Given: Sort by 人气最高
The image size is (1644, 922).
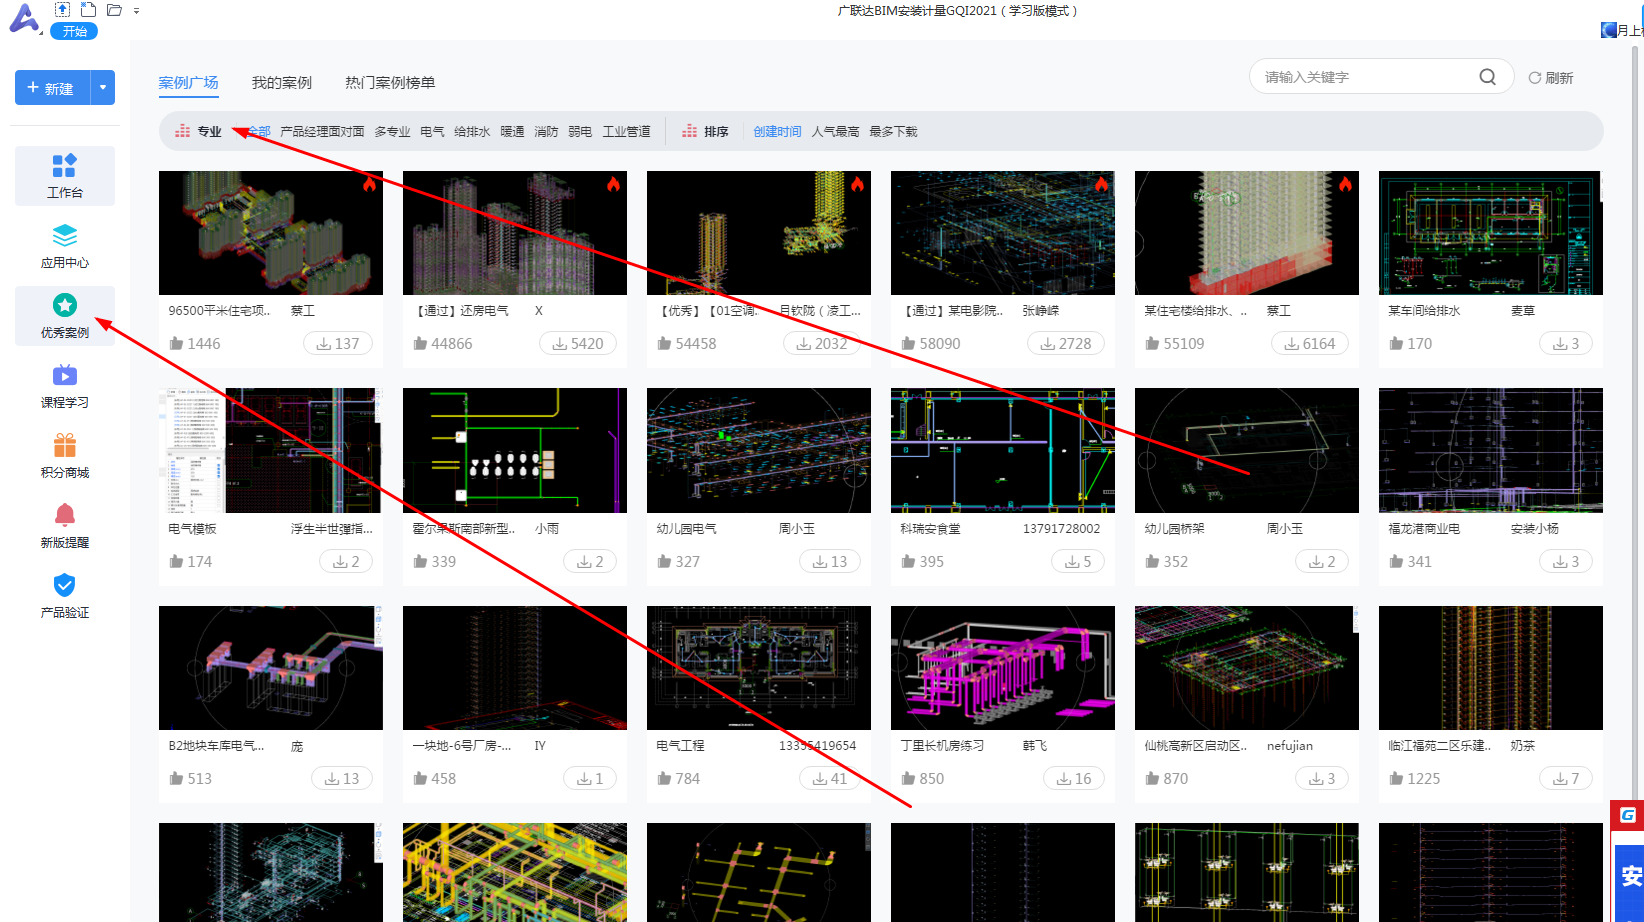Looking at the screenshot, I should pos(835,132).
